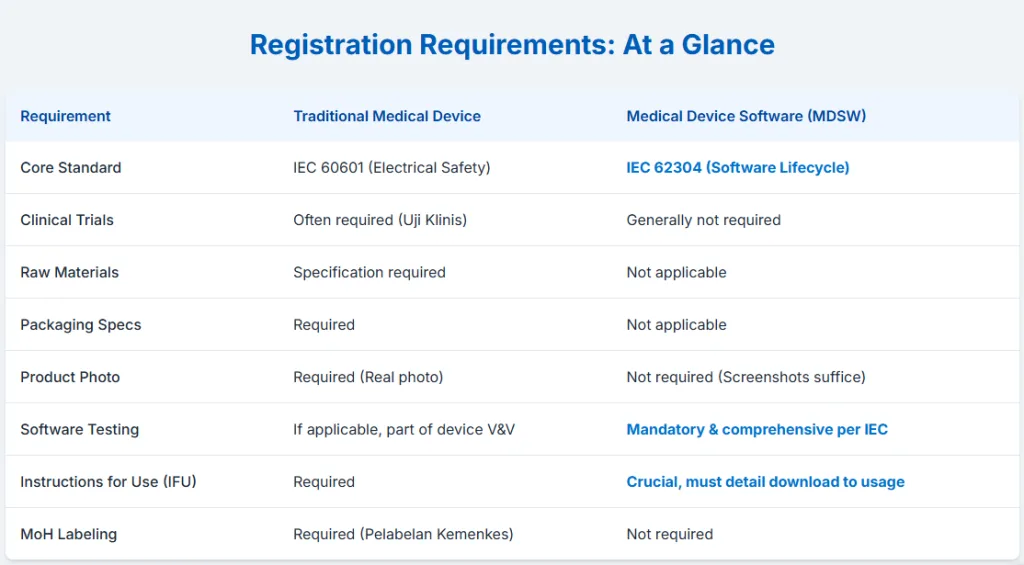Viewport: 1024px width, 565px height.
Task: Open the IEC 62304 (Software Lifecycle) link
Action: point(738,168)
